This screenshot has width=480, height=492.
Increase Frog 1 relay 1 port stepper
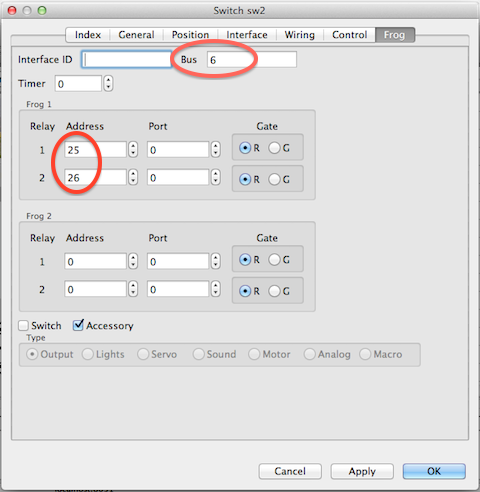click(216, 146)
